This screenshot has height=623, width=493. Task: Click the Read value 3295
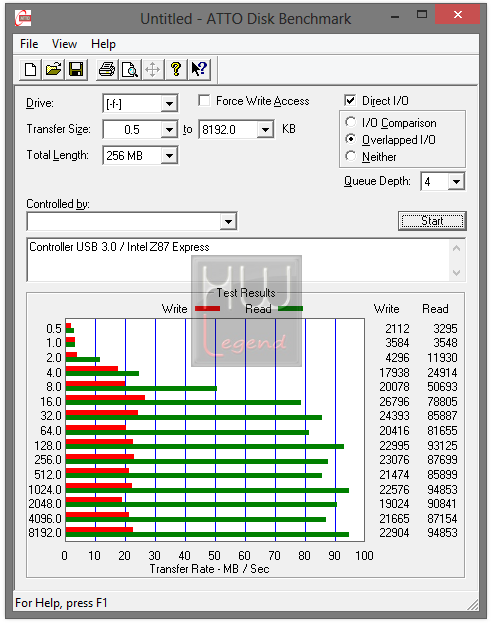(445, 329)
